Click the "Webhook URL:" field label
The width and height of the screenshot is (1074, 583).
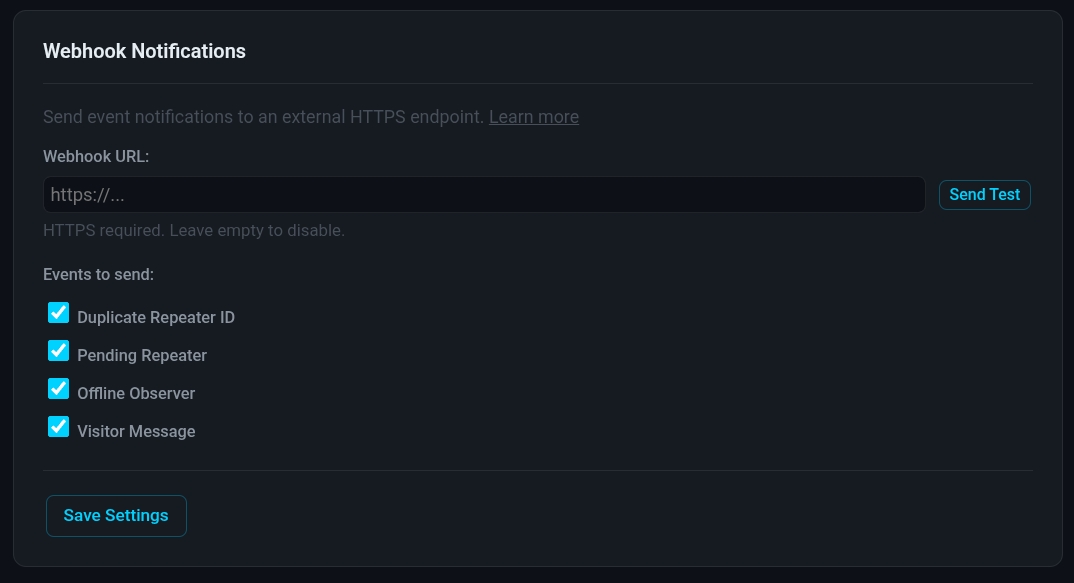coord(96,157)
